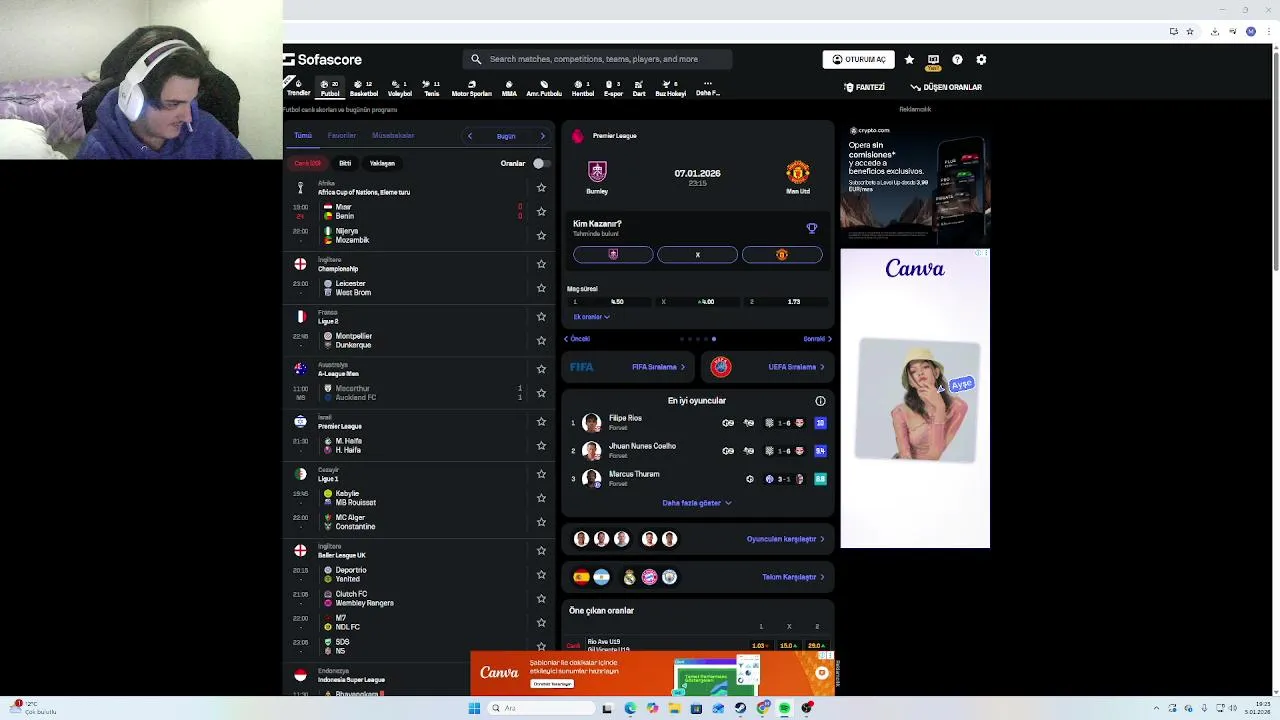Go to next day arrow beside Bugün
The image size is (1280, 720).
(543, 136)
